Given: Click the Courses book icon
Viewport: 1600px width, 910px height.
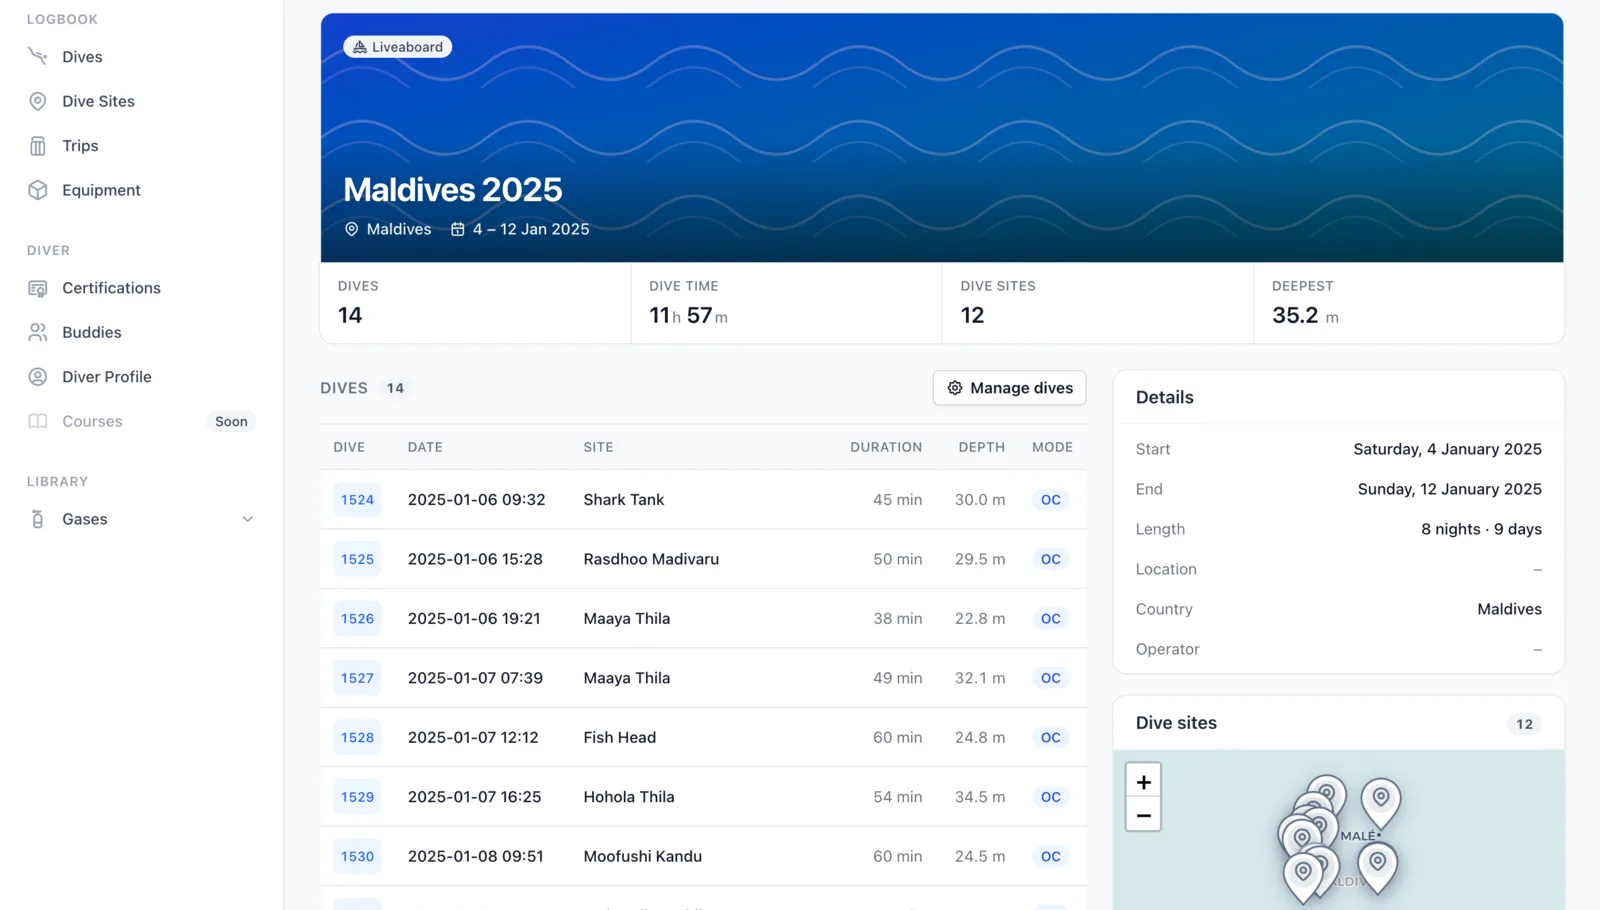Looking at the screenshot, I should pyautogui.click(x=38, y=421).
